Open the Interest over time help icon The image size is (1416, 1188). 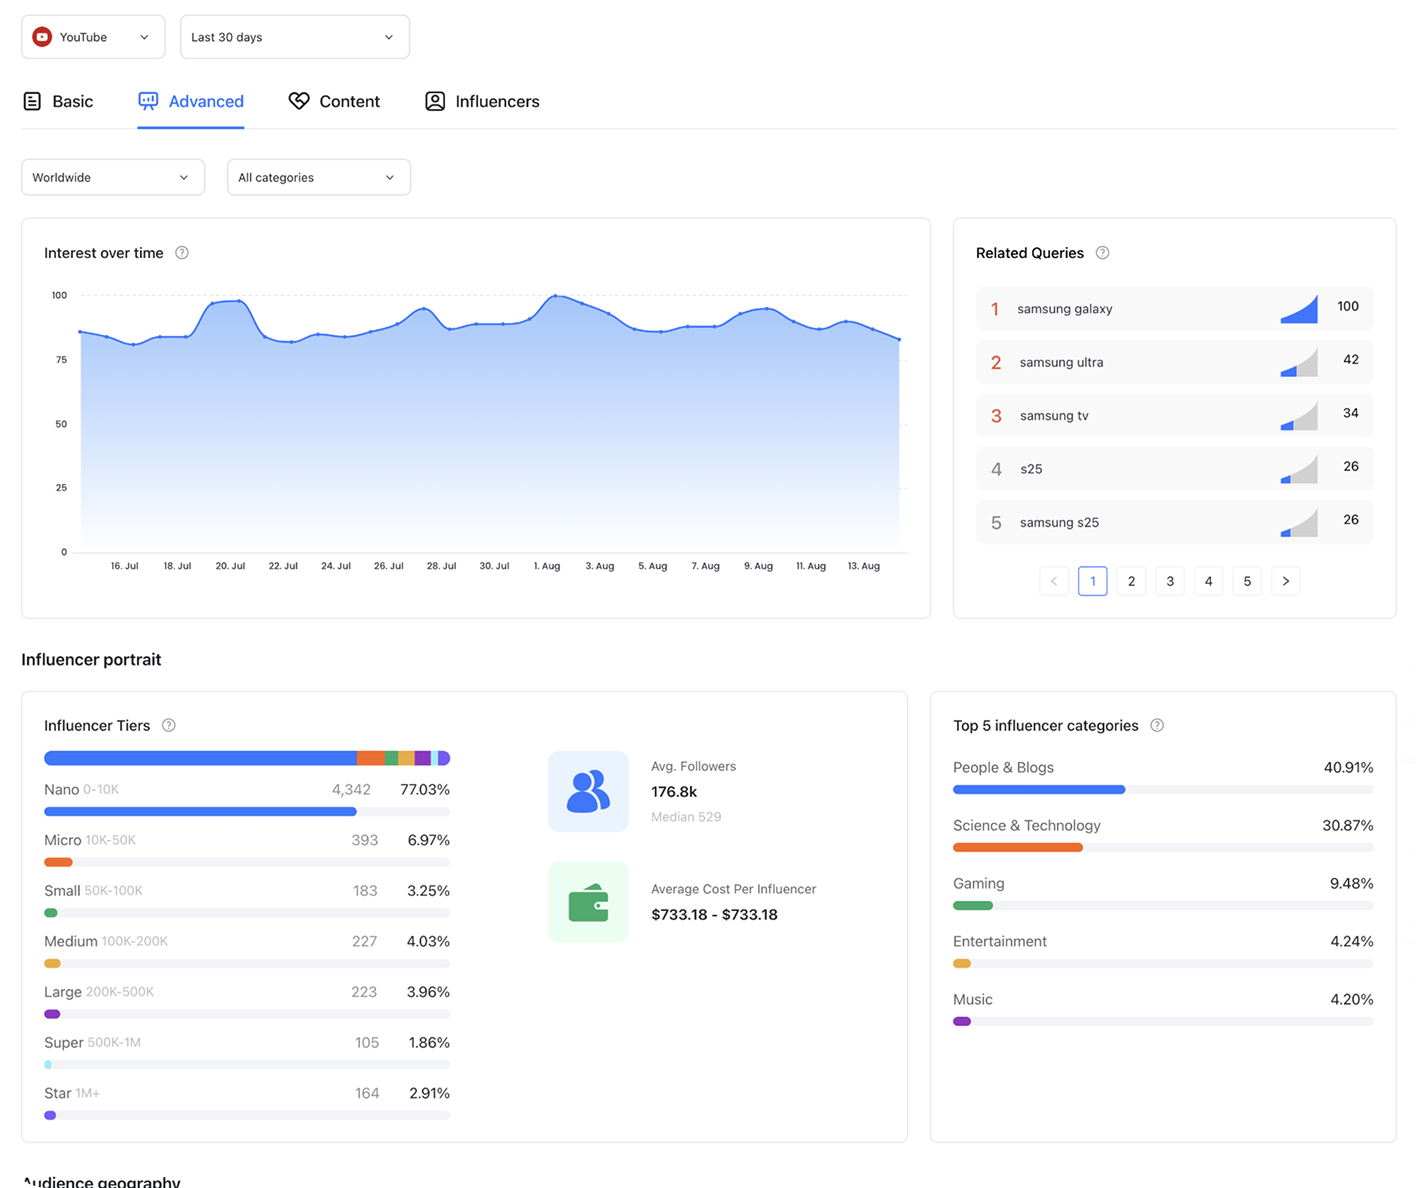[182, 253]
